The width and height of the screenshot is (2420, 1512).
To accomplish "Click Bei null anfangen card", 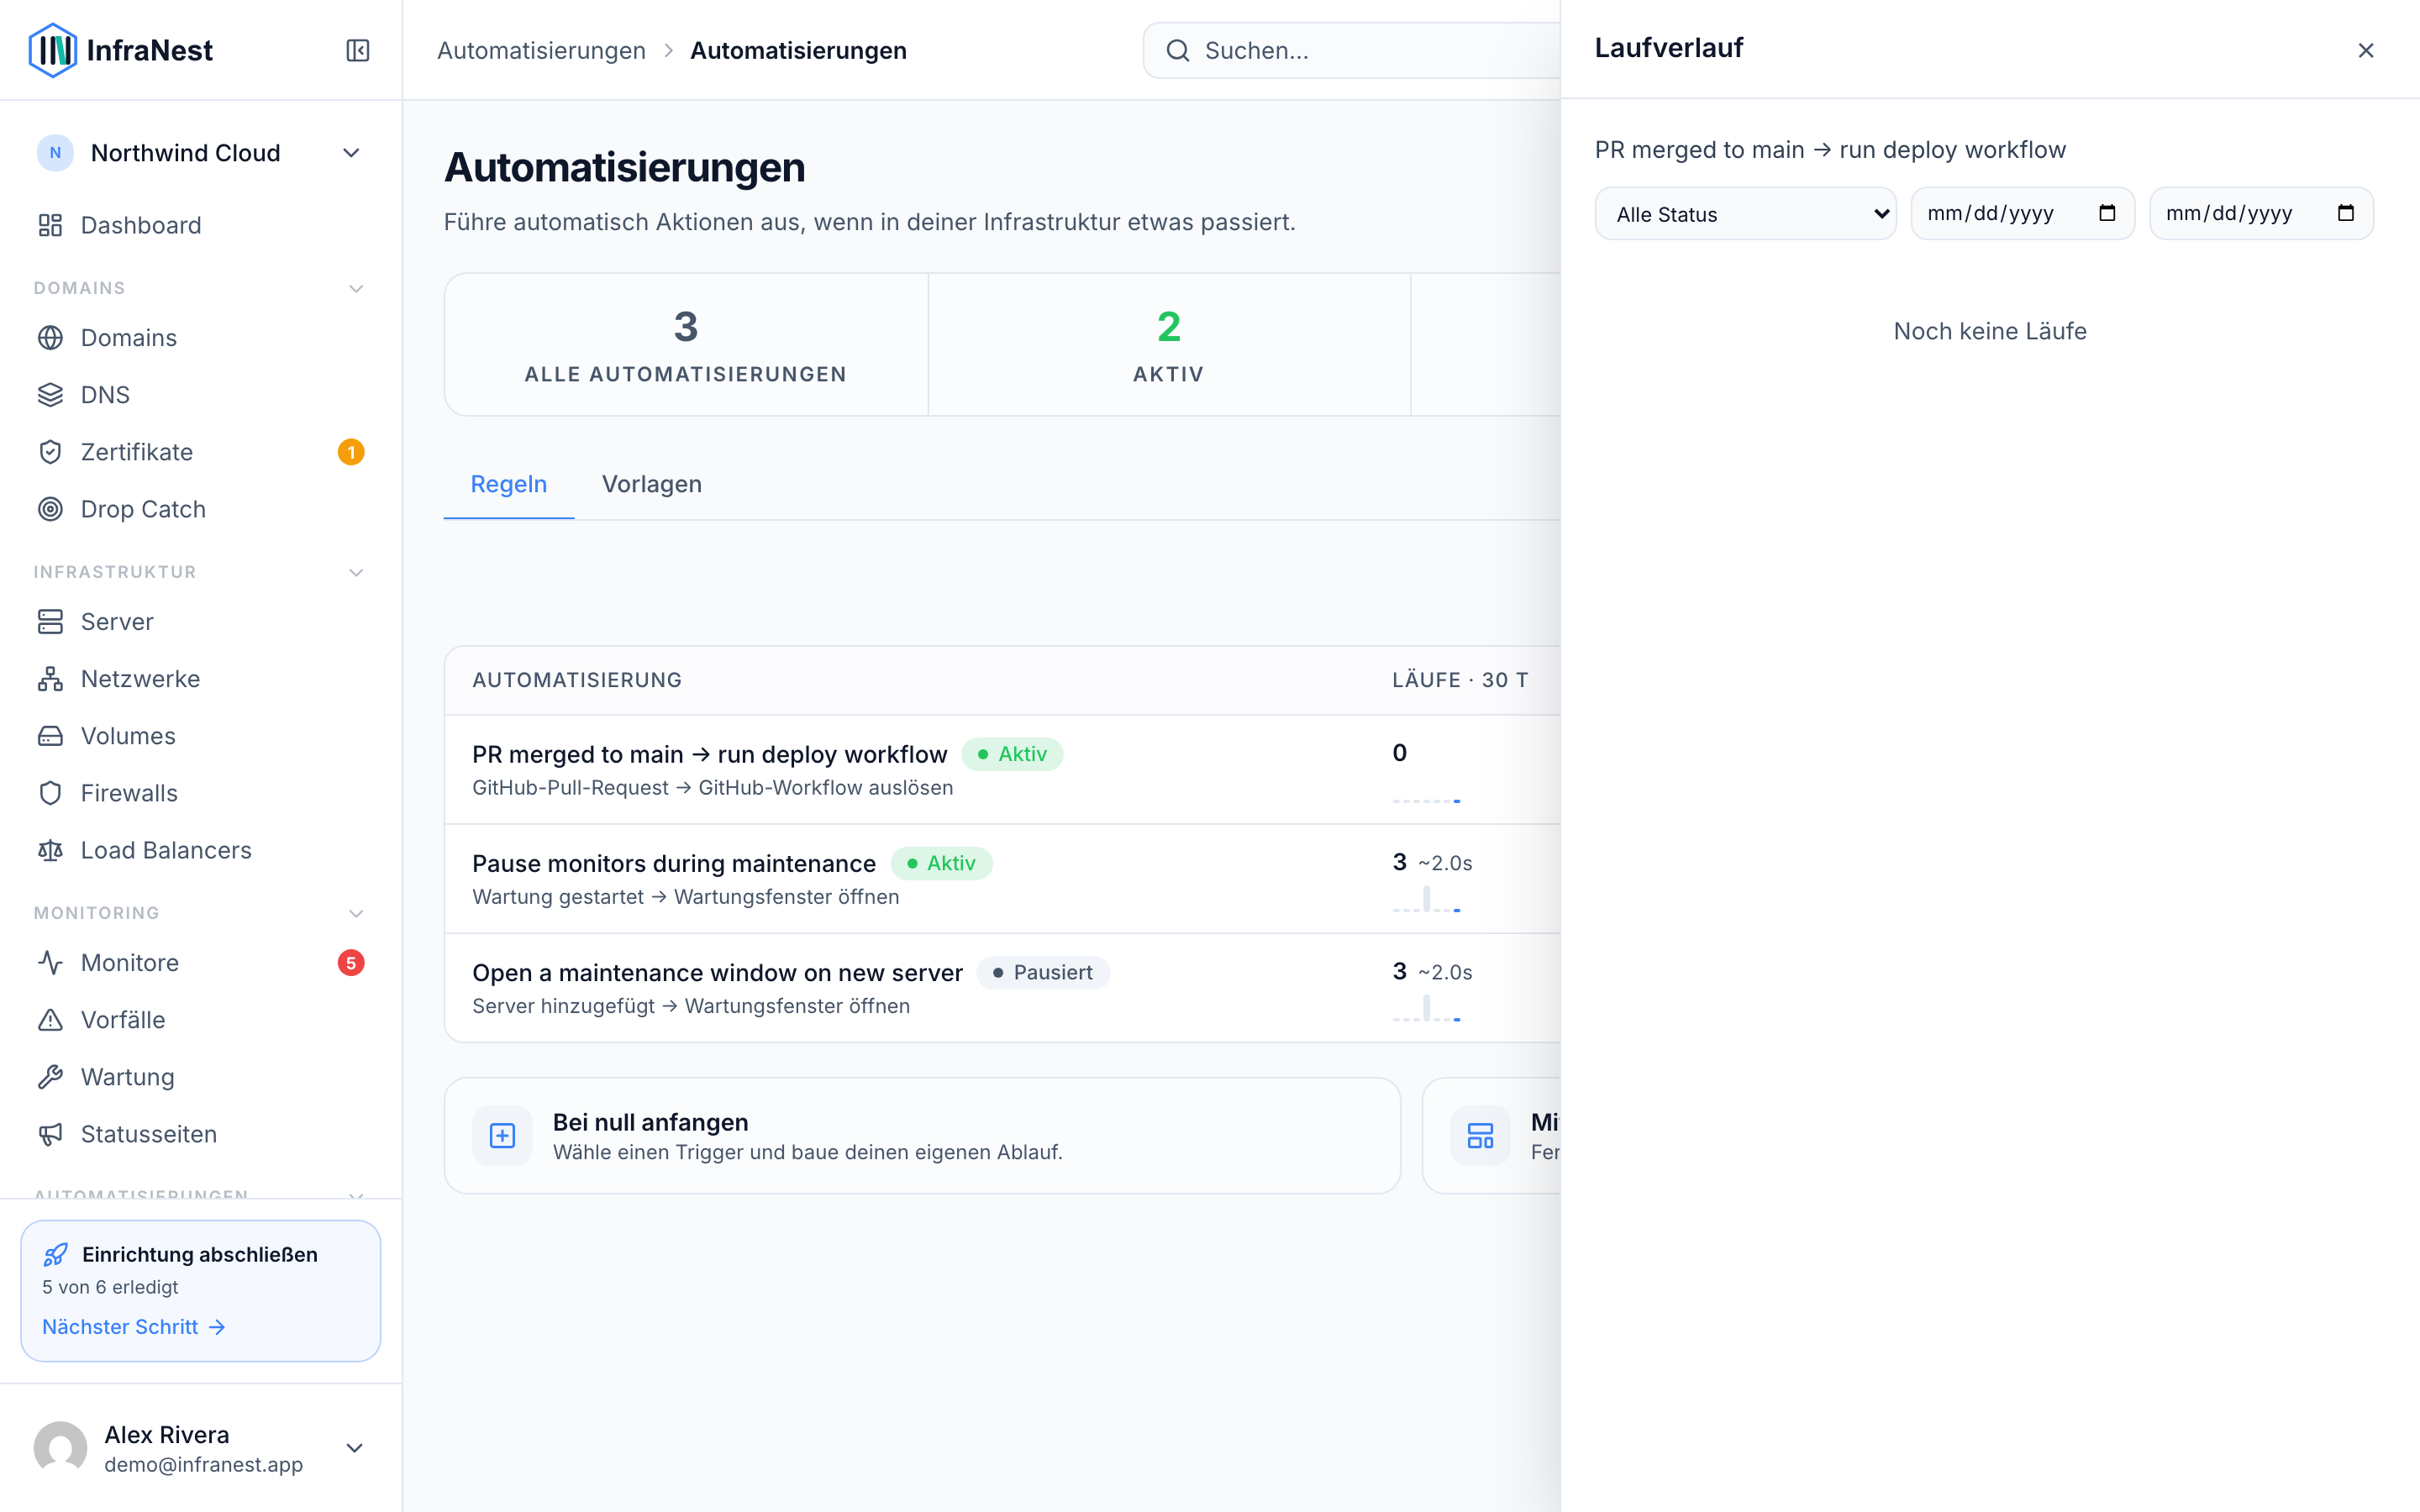I will click(x=922, y=1135).
